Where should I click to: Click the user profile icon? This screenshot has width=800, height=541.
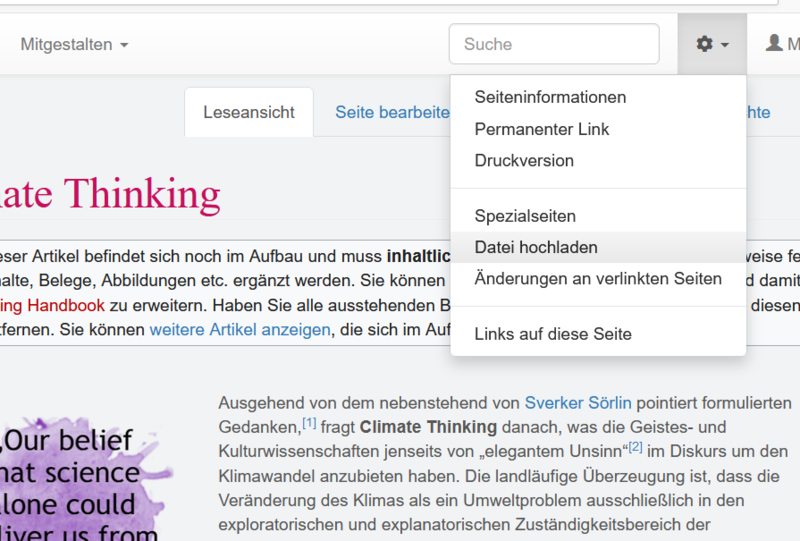774,43
